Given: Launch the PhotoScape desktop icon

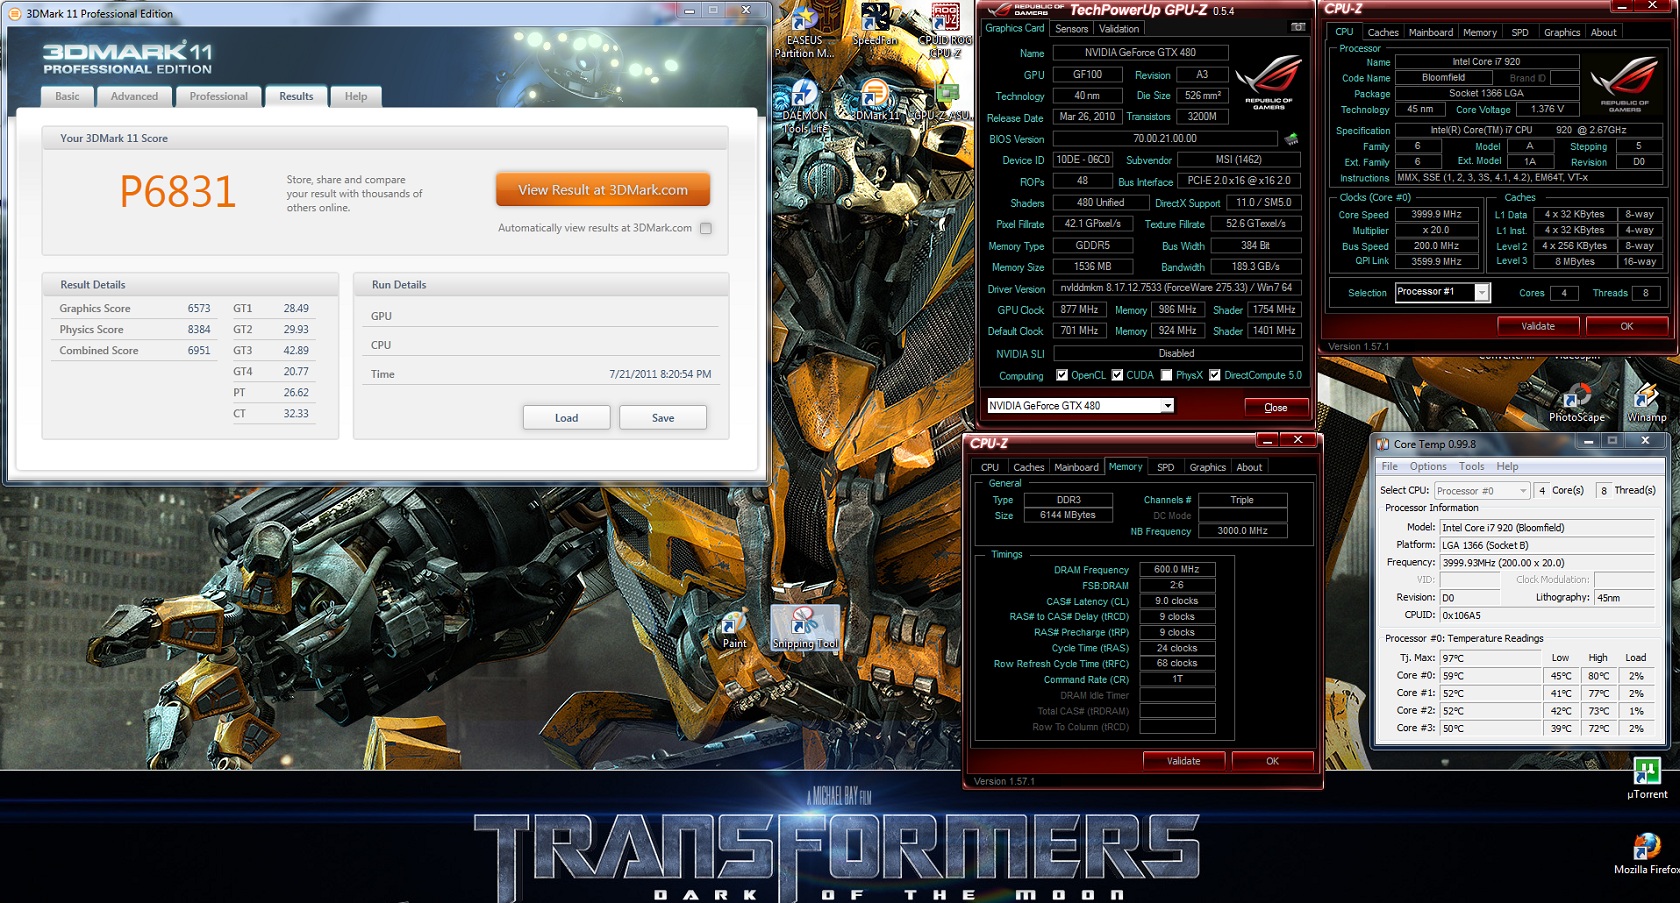Looking at the screenshot, I should (x=1576, y=403).
